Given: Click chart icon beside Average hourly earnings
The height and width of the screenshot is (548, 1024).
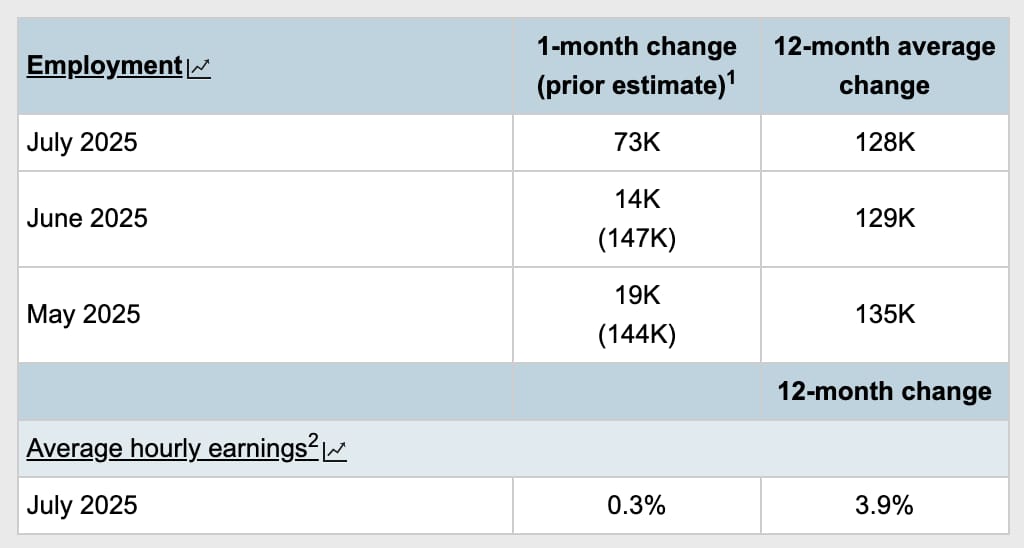Looking at the screenshot, I should pyautogui.click(x=334, y=451).
